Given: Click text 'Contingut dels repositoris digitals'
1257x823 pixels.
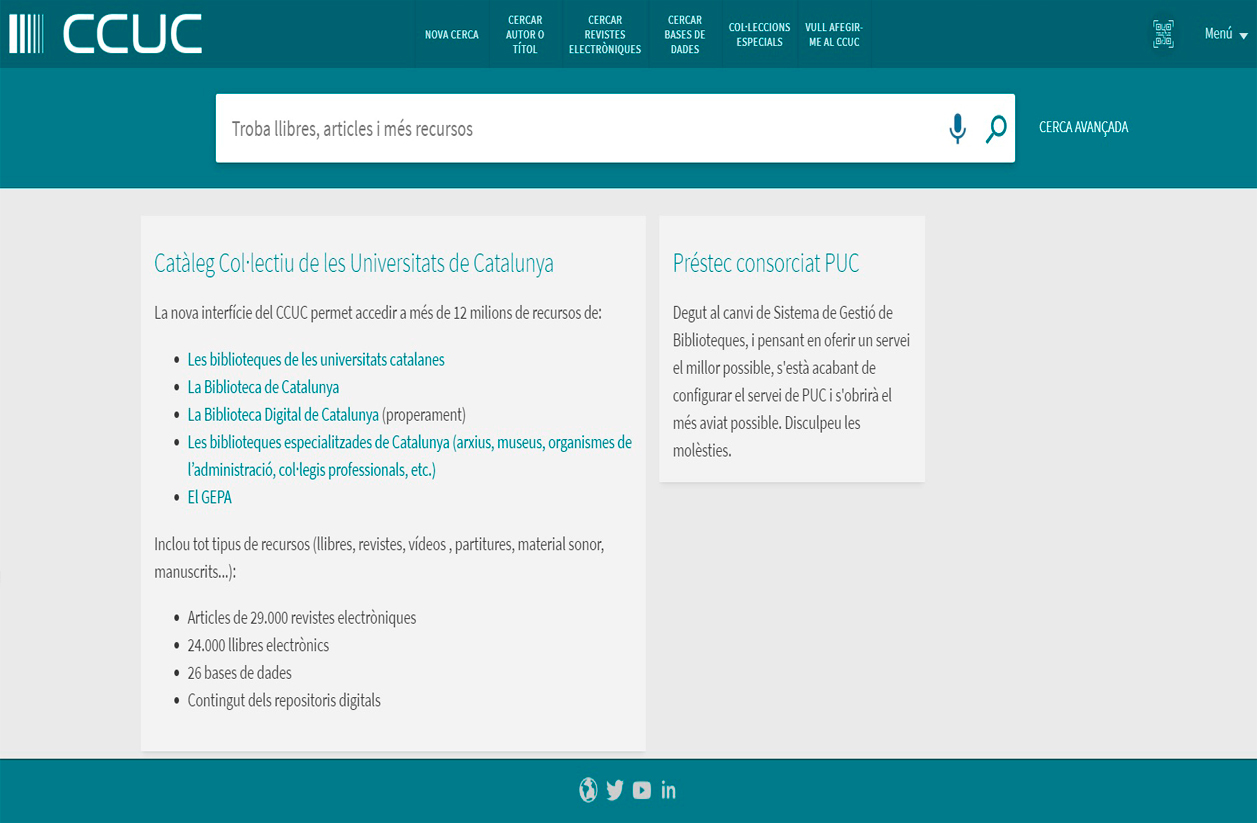Looking at the screenshot, I should point(284,700).
